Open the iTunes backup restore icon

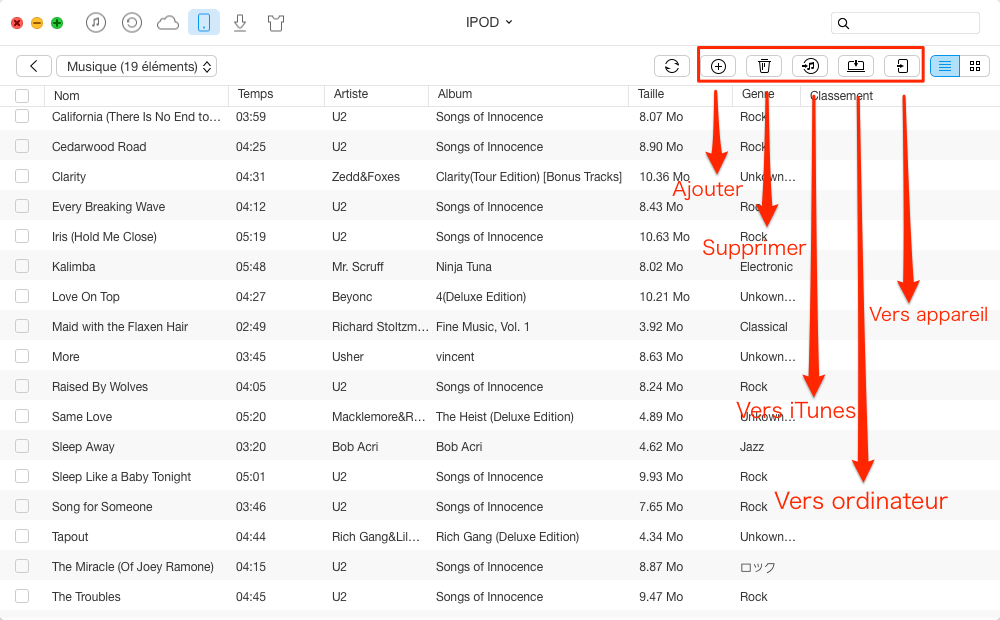[x=131, y=23]
